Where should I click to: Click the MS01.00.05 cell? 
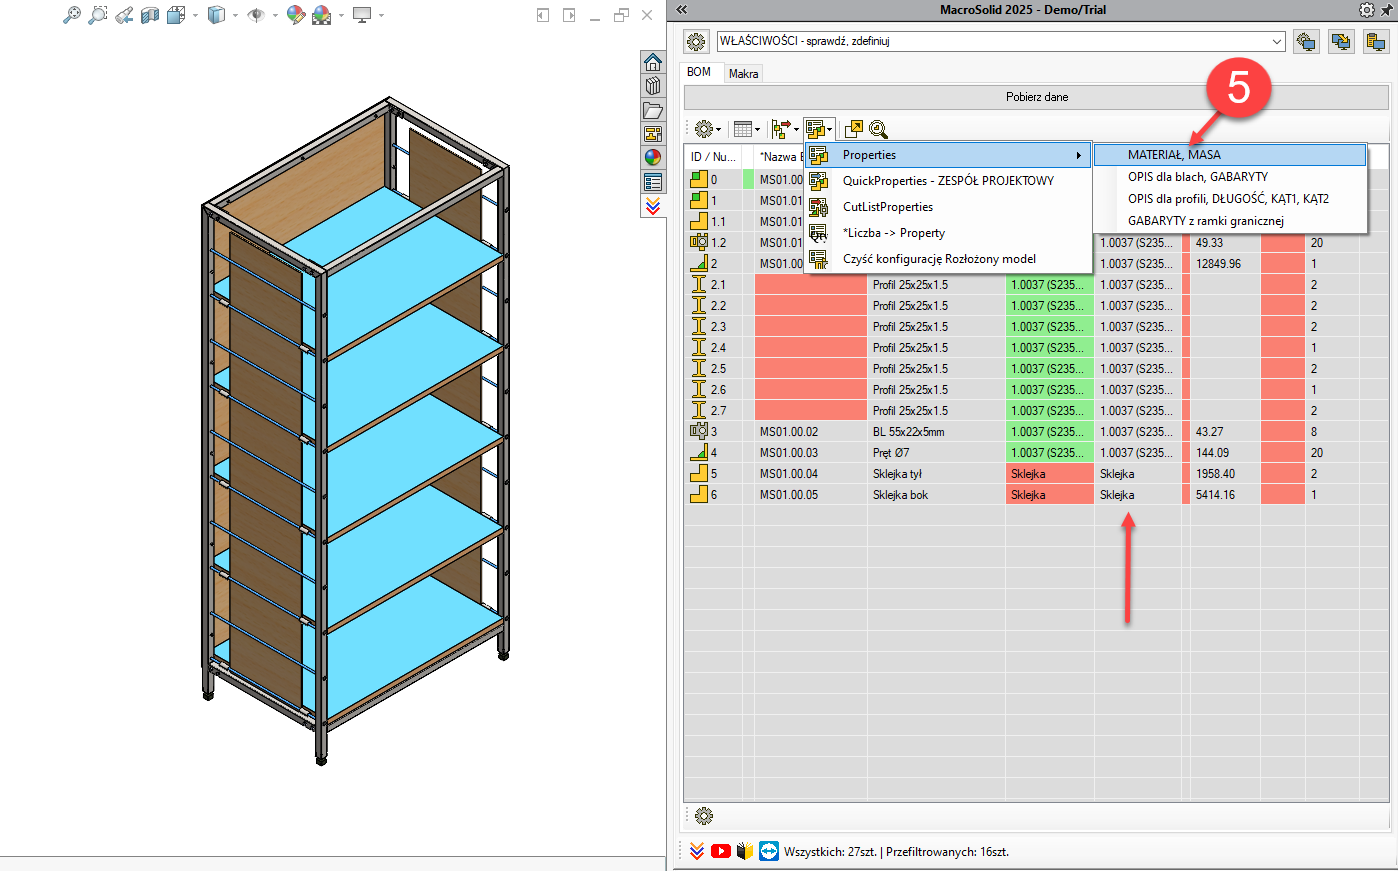(810, 495)
